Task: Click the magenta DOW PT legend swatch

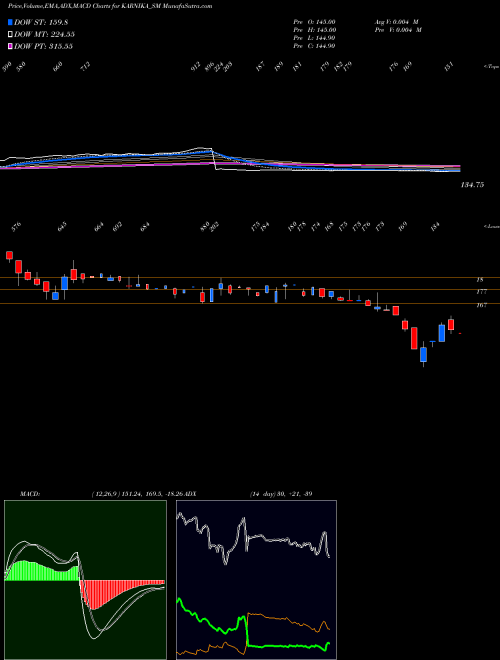Action: (10, 46)
